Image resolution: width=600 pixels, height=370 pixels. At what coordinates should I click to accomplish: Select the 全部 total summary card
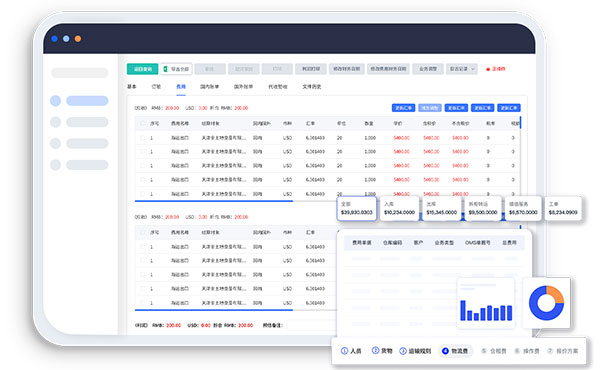pyautogui.click(x=357, y=209)
